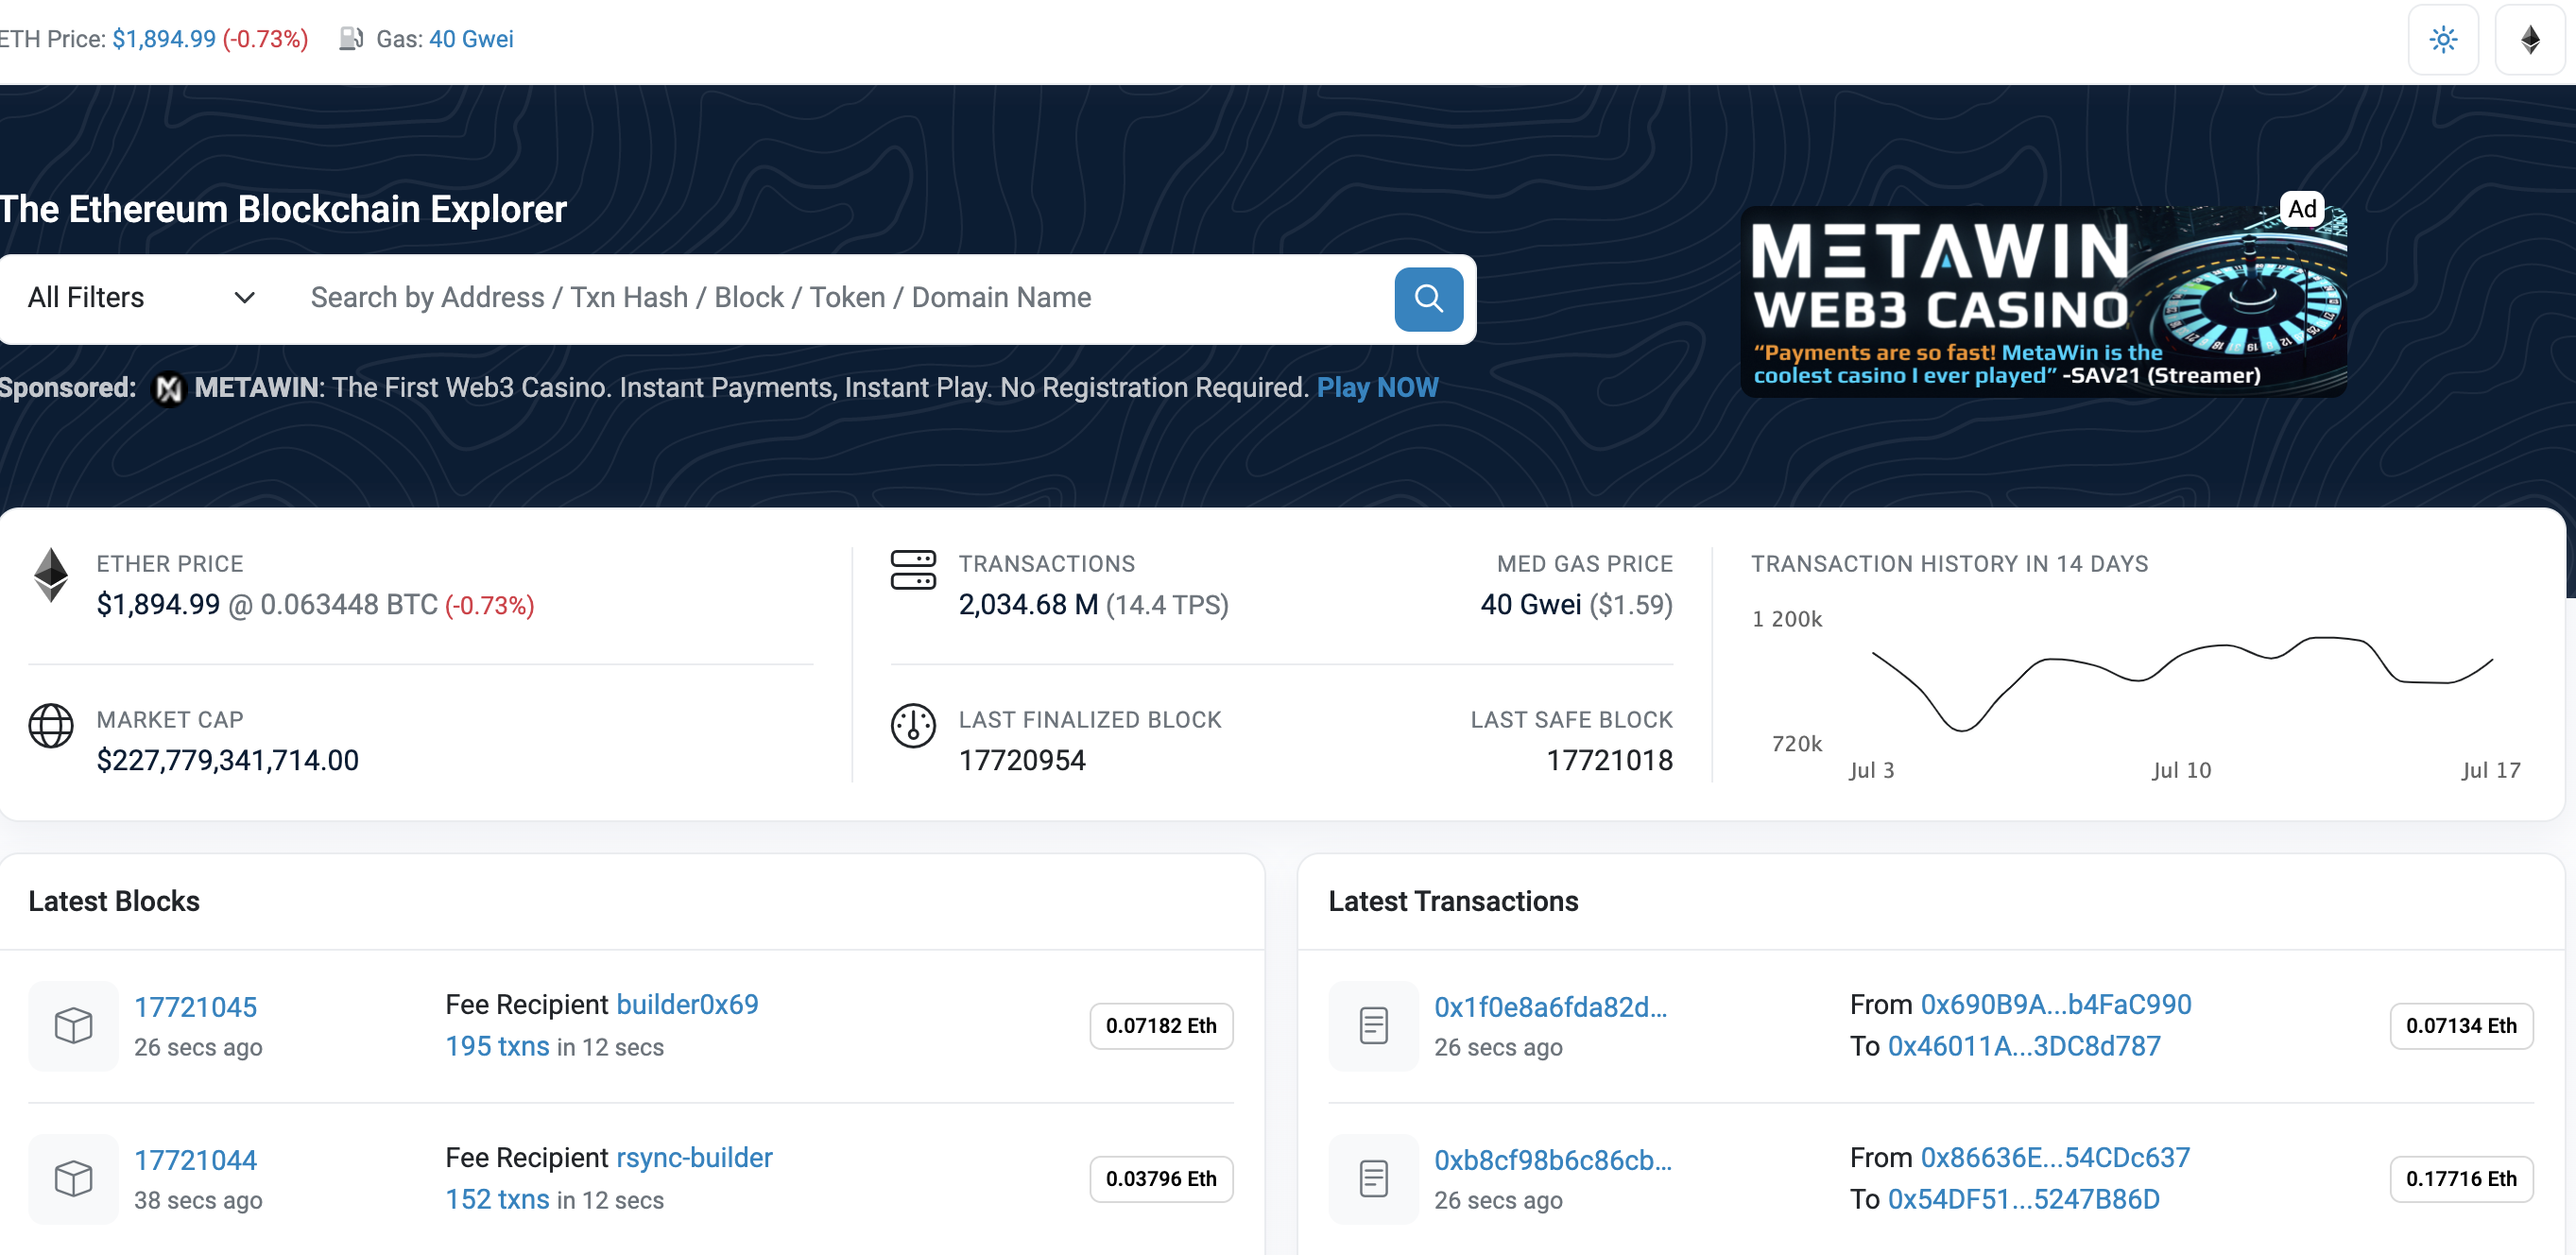Click the MetaWin logo in sponsored line

[x=168, y=388]
